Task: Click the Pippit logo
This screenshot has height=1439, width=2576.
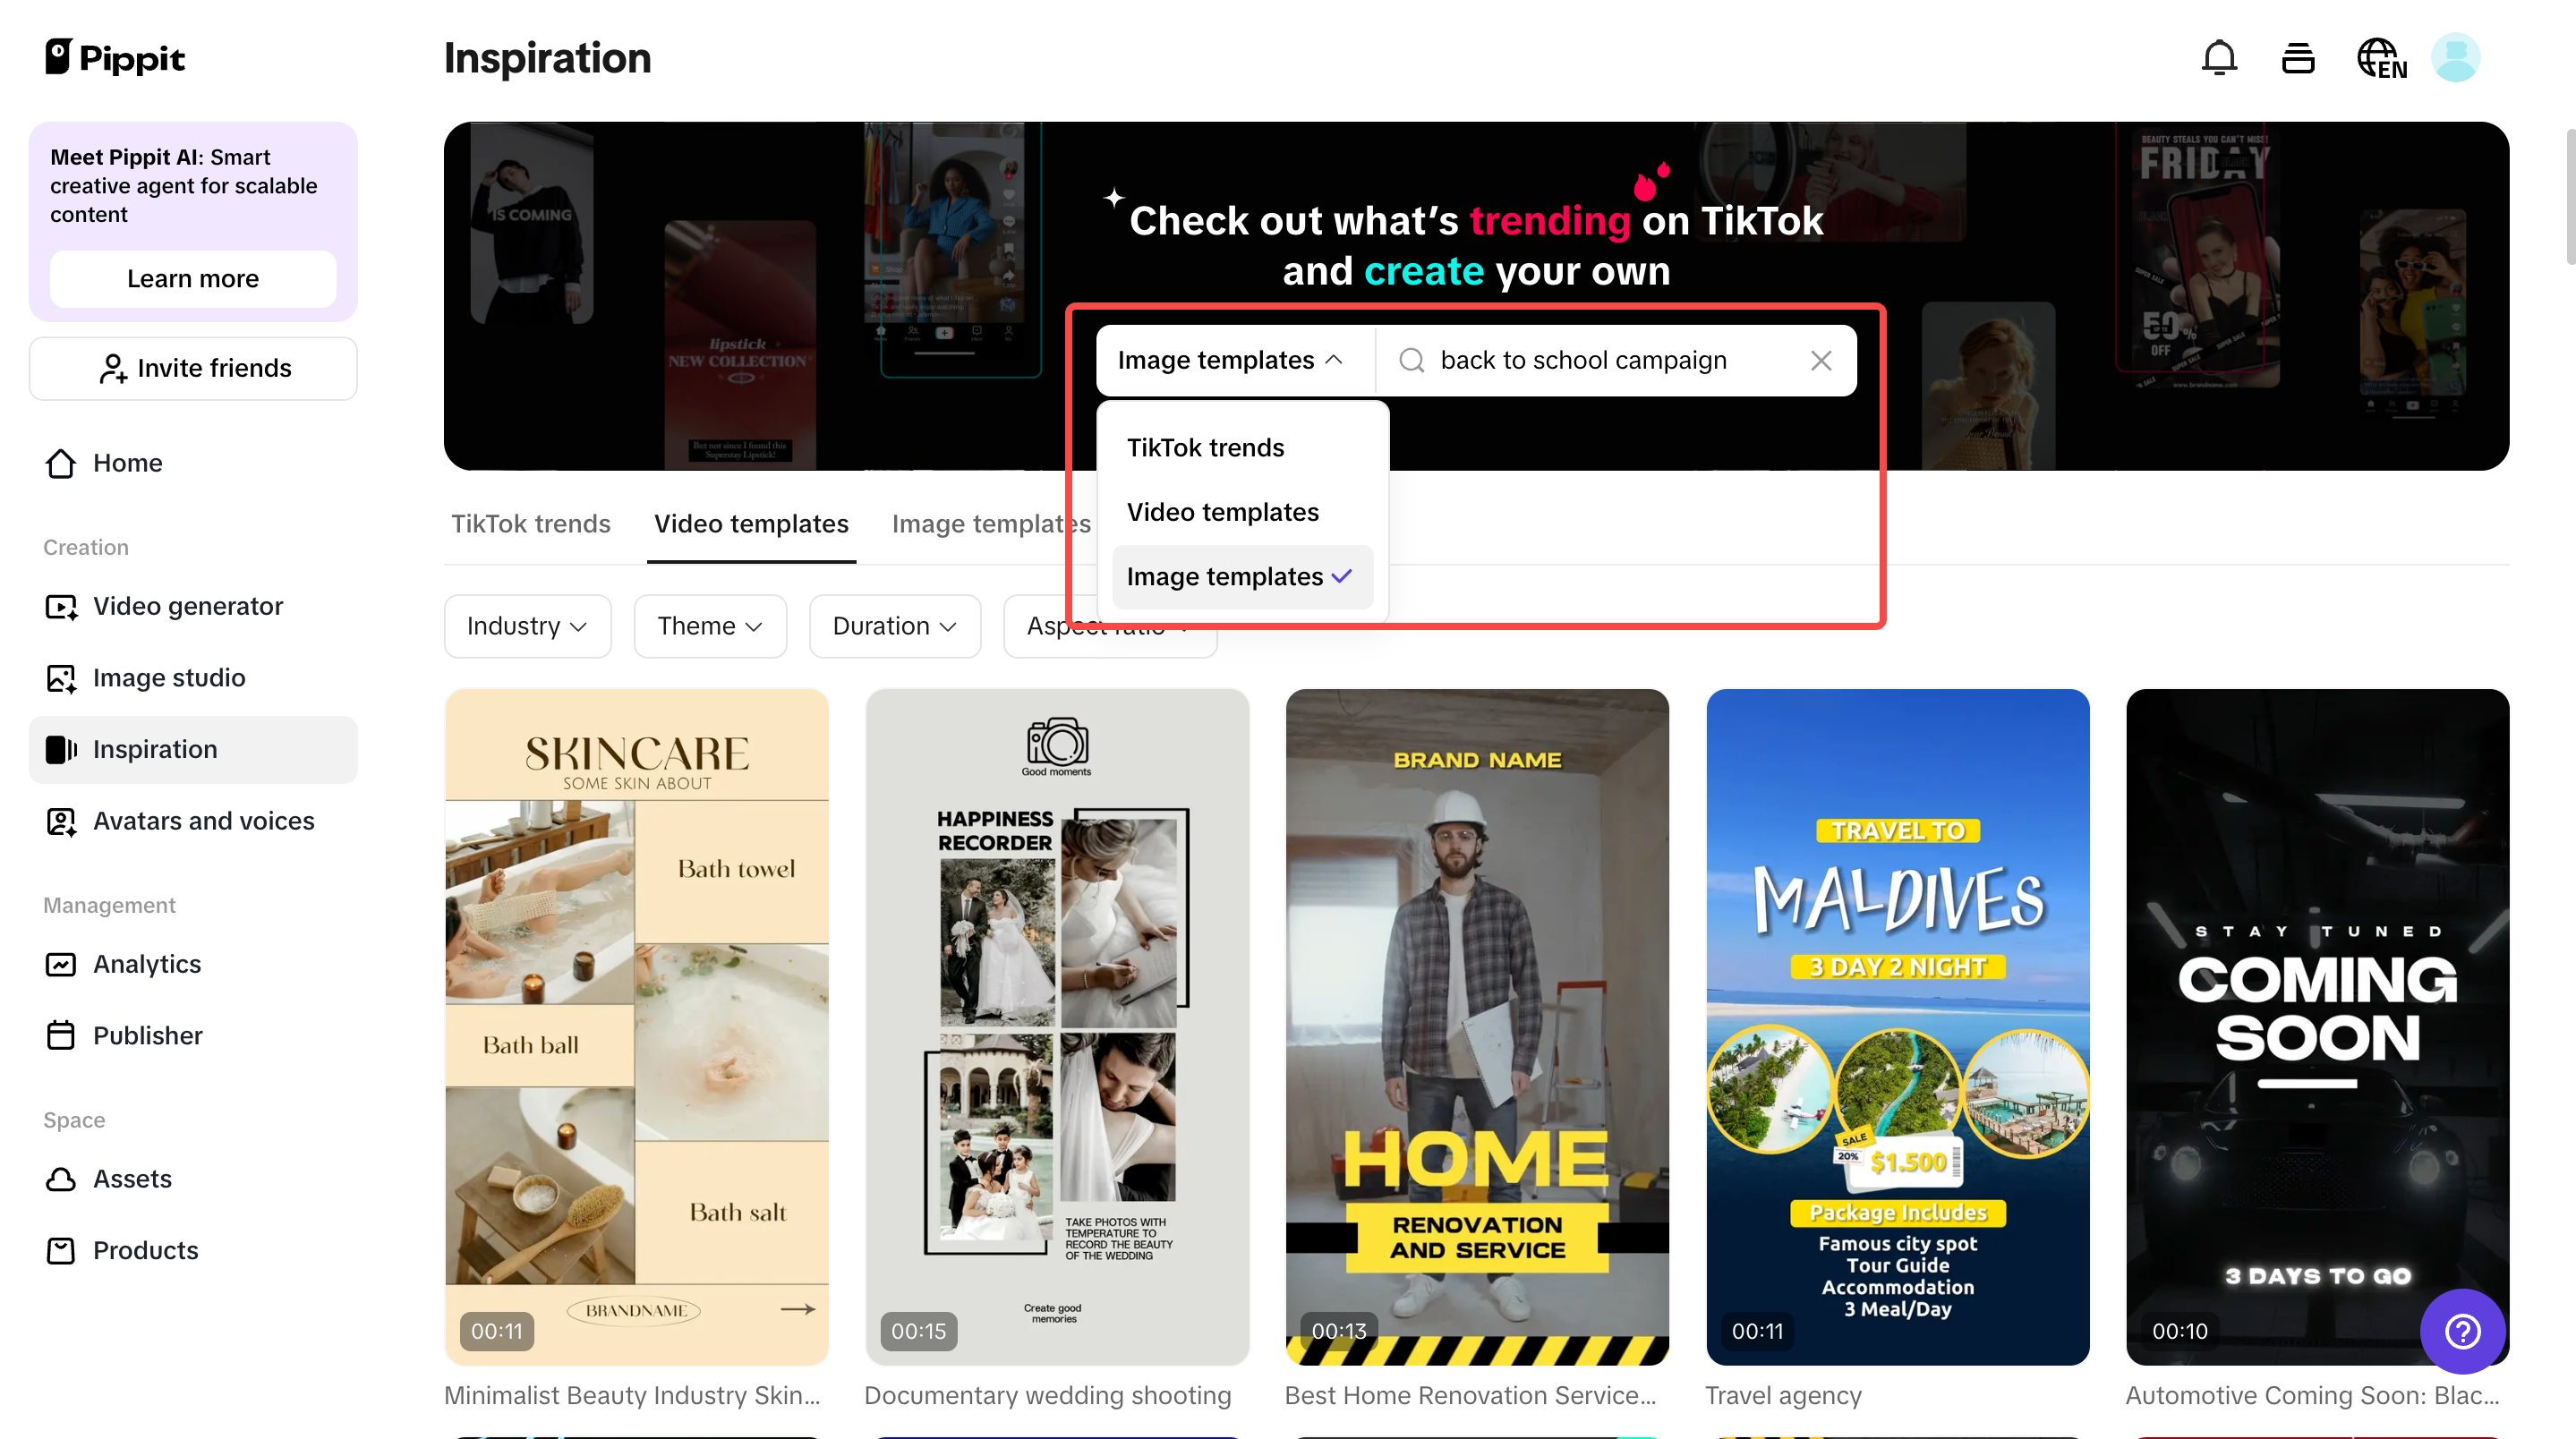Action: [114, 57]
